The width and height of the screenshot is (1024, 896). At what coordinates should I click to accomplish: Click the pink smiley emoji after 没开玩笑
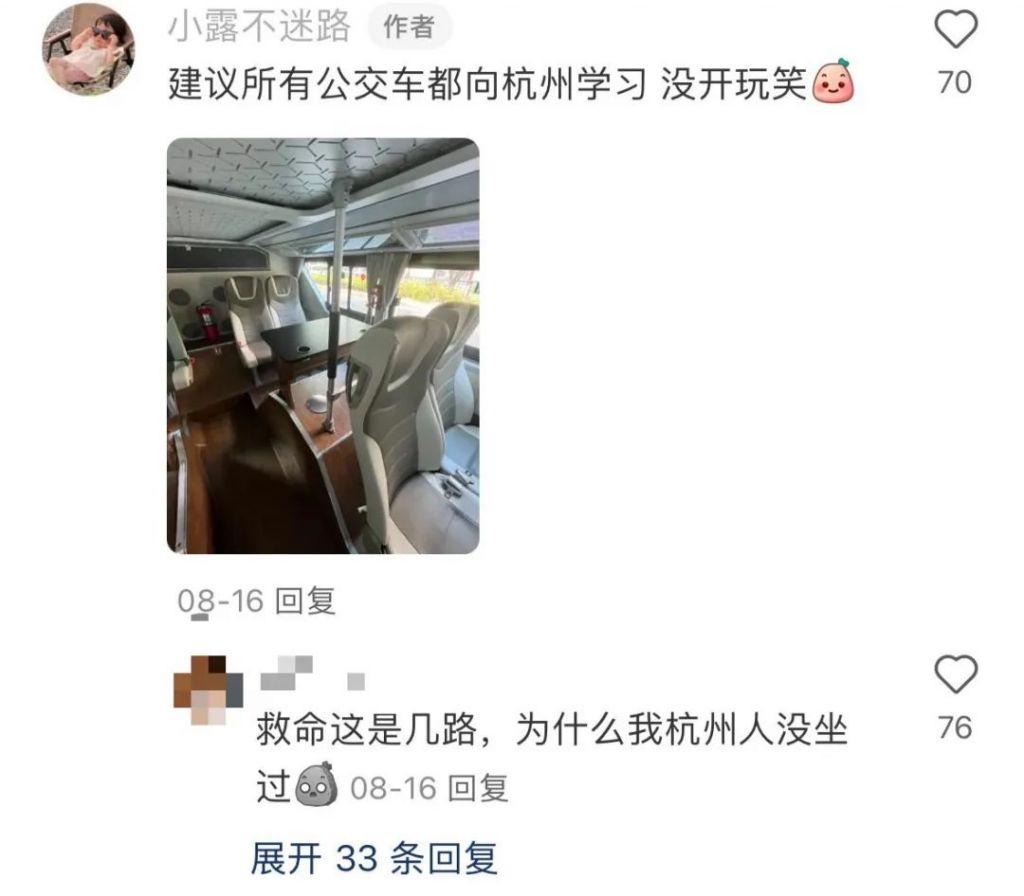833,82
